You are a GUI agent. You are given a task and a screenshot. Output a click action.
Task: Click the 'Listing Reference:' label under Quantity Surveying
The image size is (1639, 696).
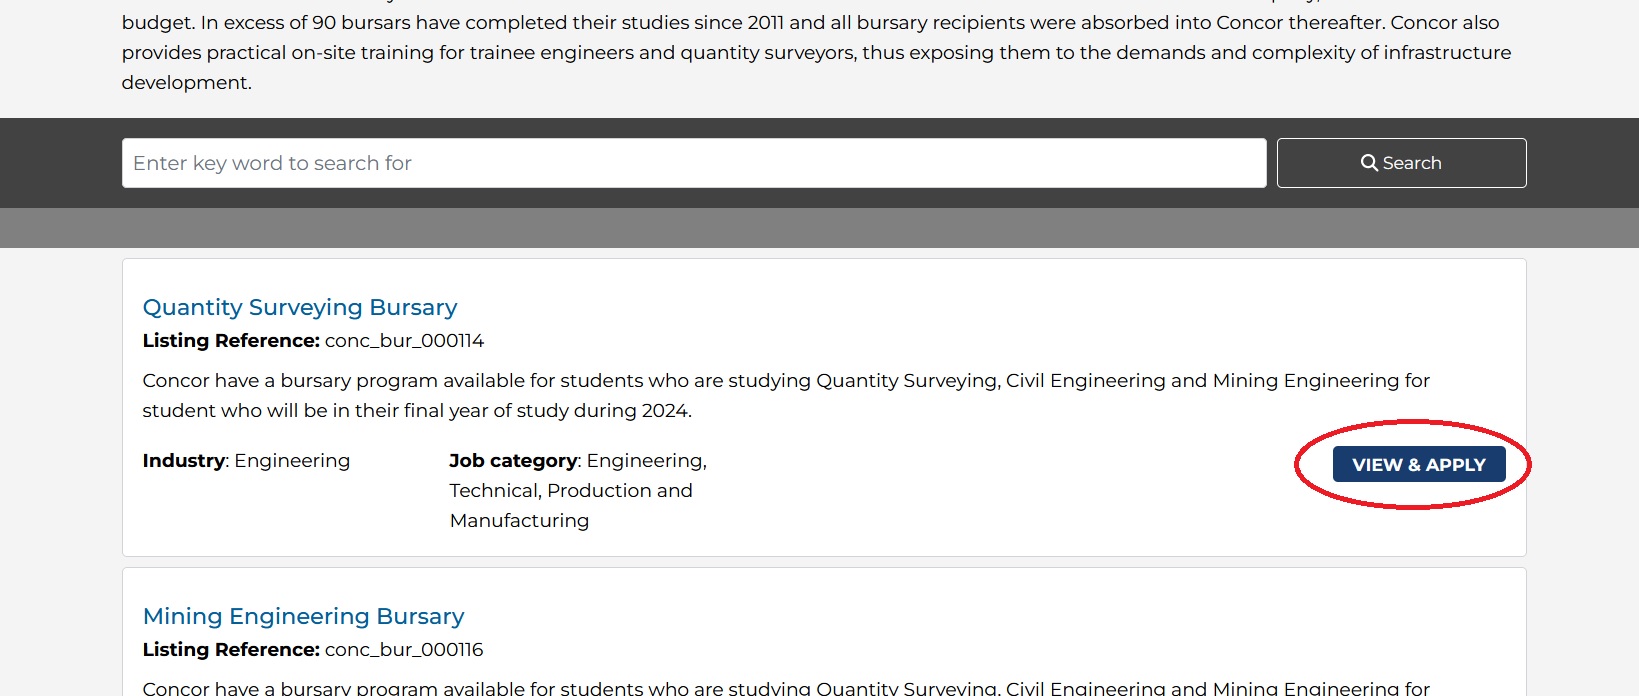[x=231, y=341]
